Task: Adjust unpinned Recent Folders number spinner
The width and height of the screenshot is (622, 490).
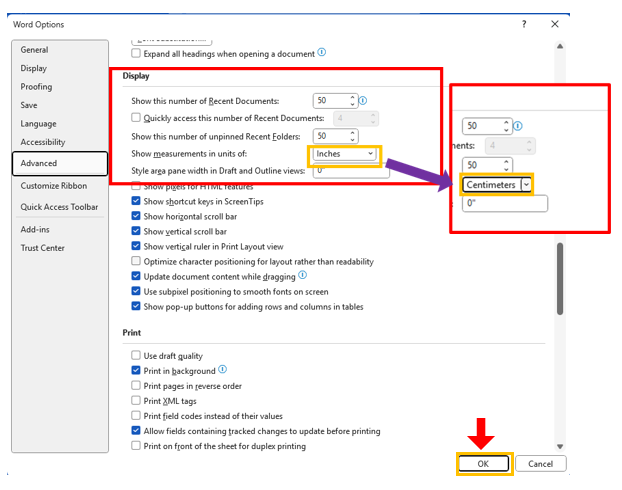Action: pos(352,136)
